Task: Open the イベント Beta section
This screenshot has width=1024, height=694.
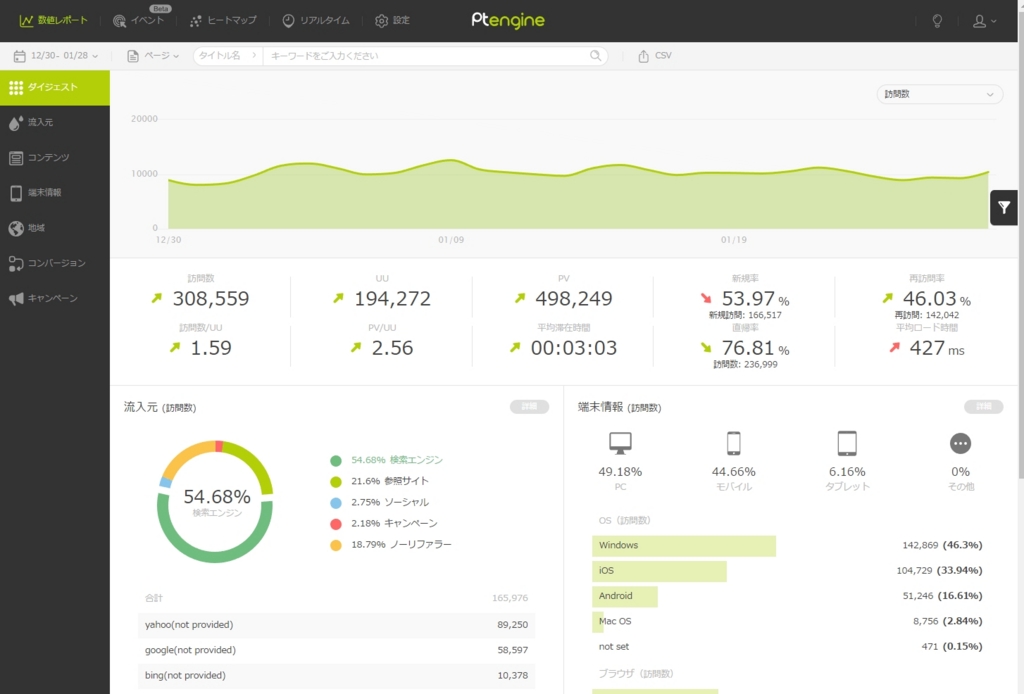Action: 139,19
